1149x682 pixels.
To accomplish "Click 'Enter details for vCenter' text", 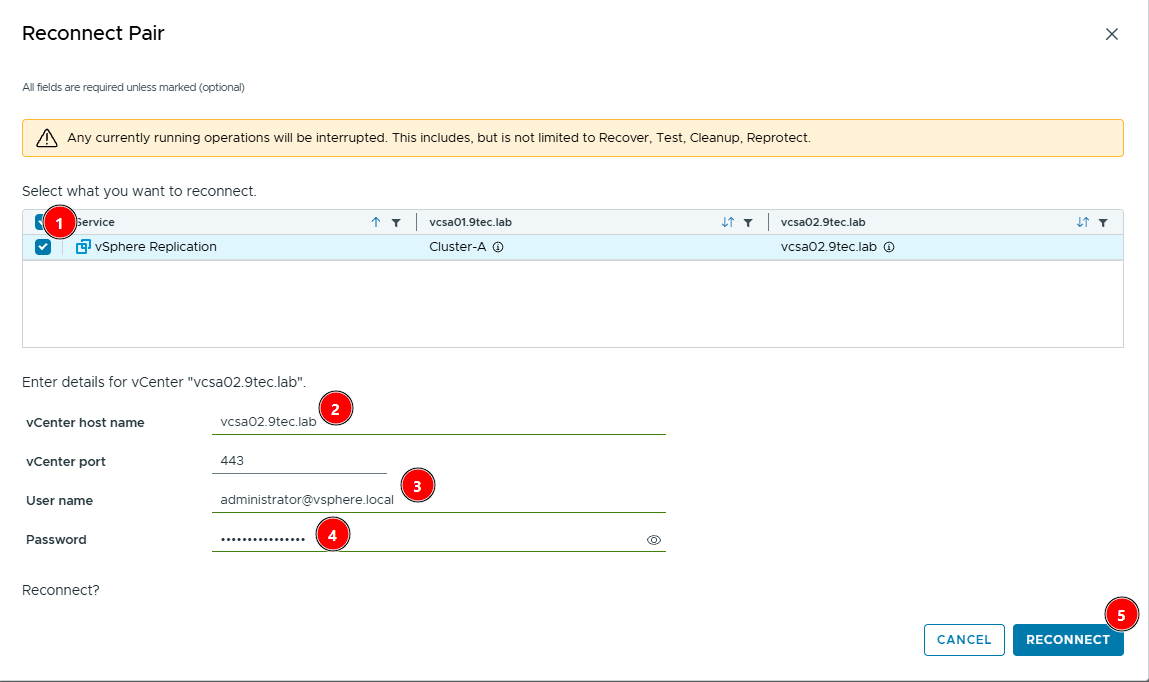I will (x=164, y=382).
